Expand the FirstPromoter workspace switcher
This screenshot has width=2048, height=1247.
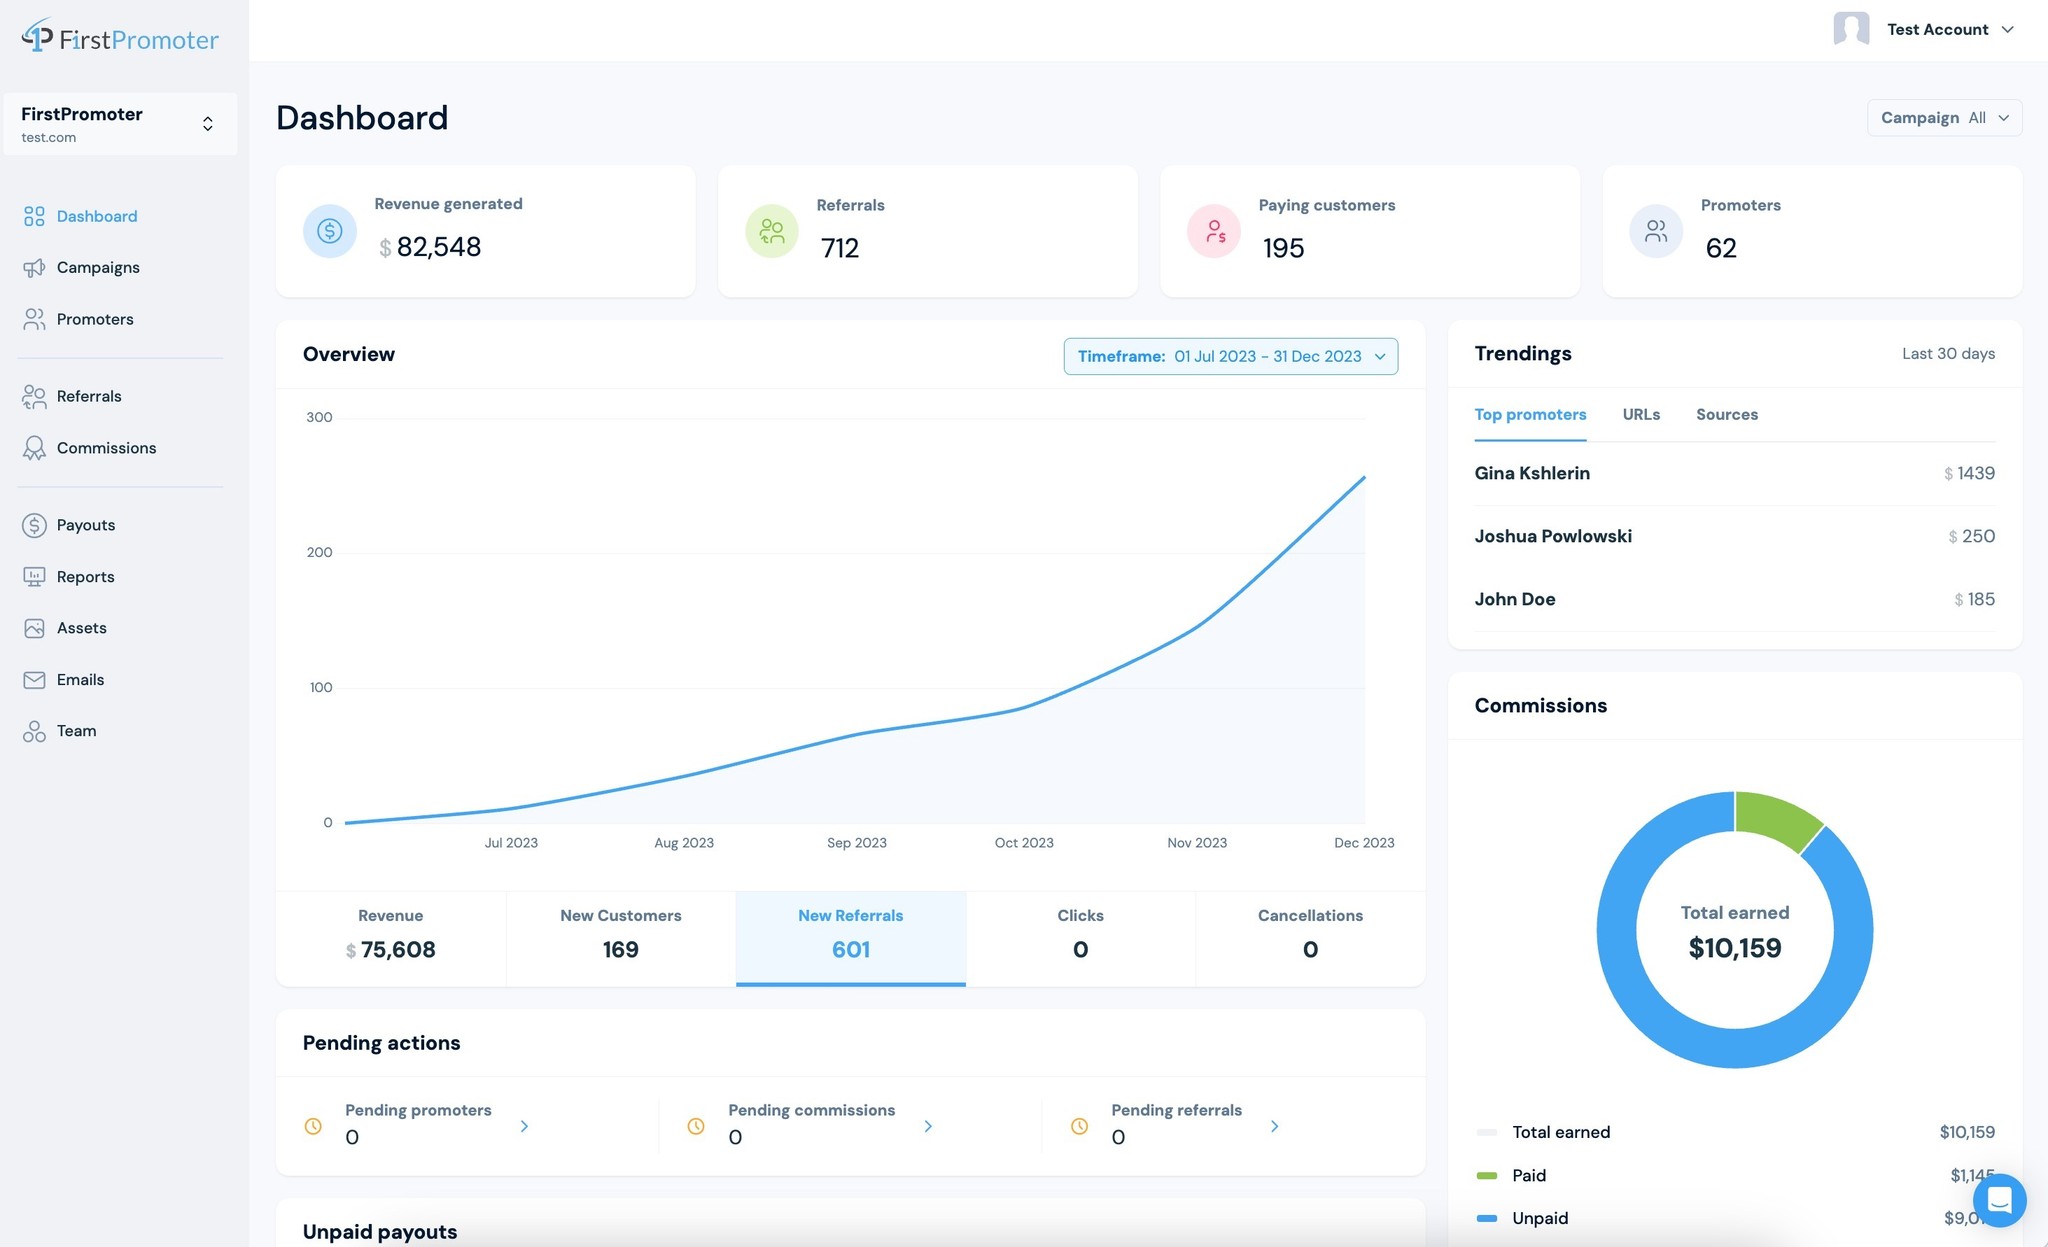click(207, 123)
